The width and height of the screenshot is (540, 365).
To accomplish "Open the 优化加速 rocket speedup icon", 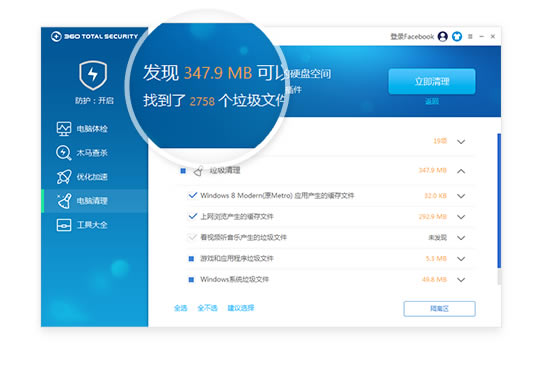I will click(x=64, y=177).
